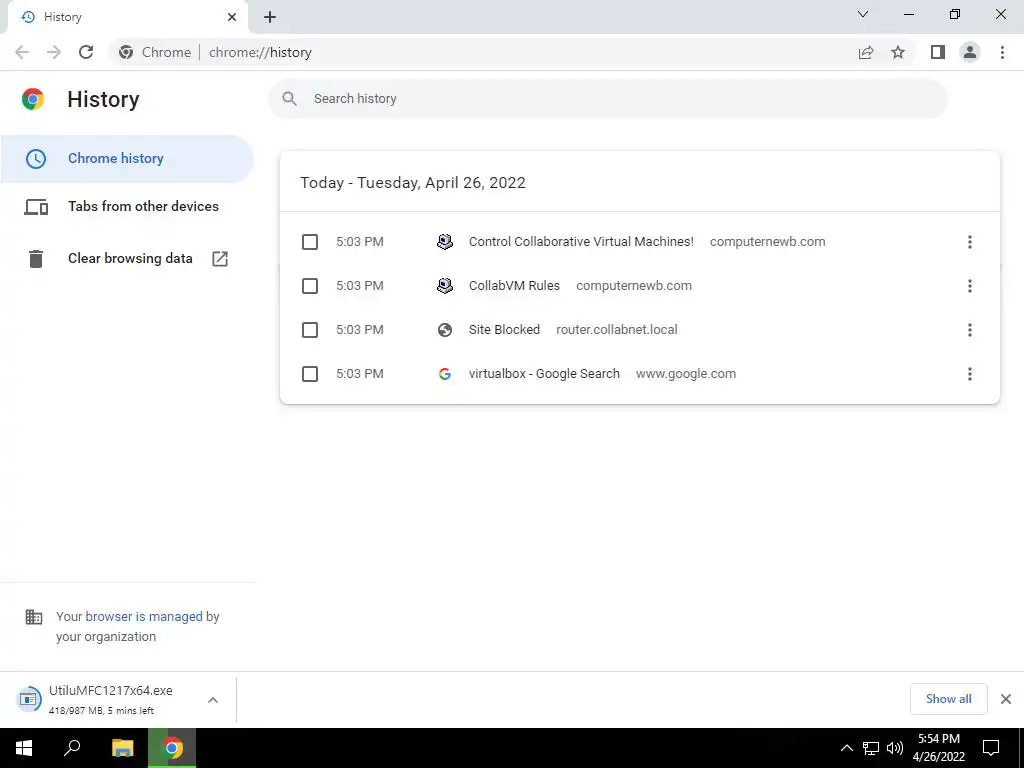Image resolution: width=1024 pixels, height=768 pixels.
Task: Click Today - Tuesday, April 26, 2022 header
Action: (413, 183)
